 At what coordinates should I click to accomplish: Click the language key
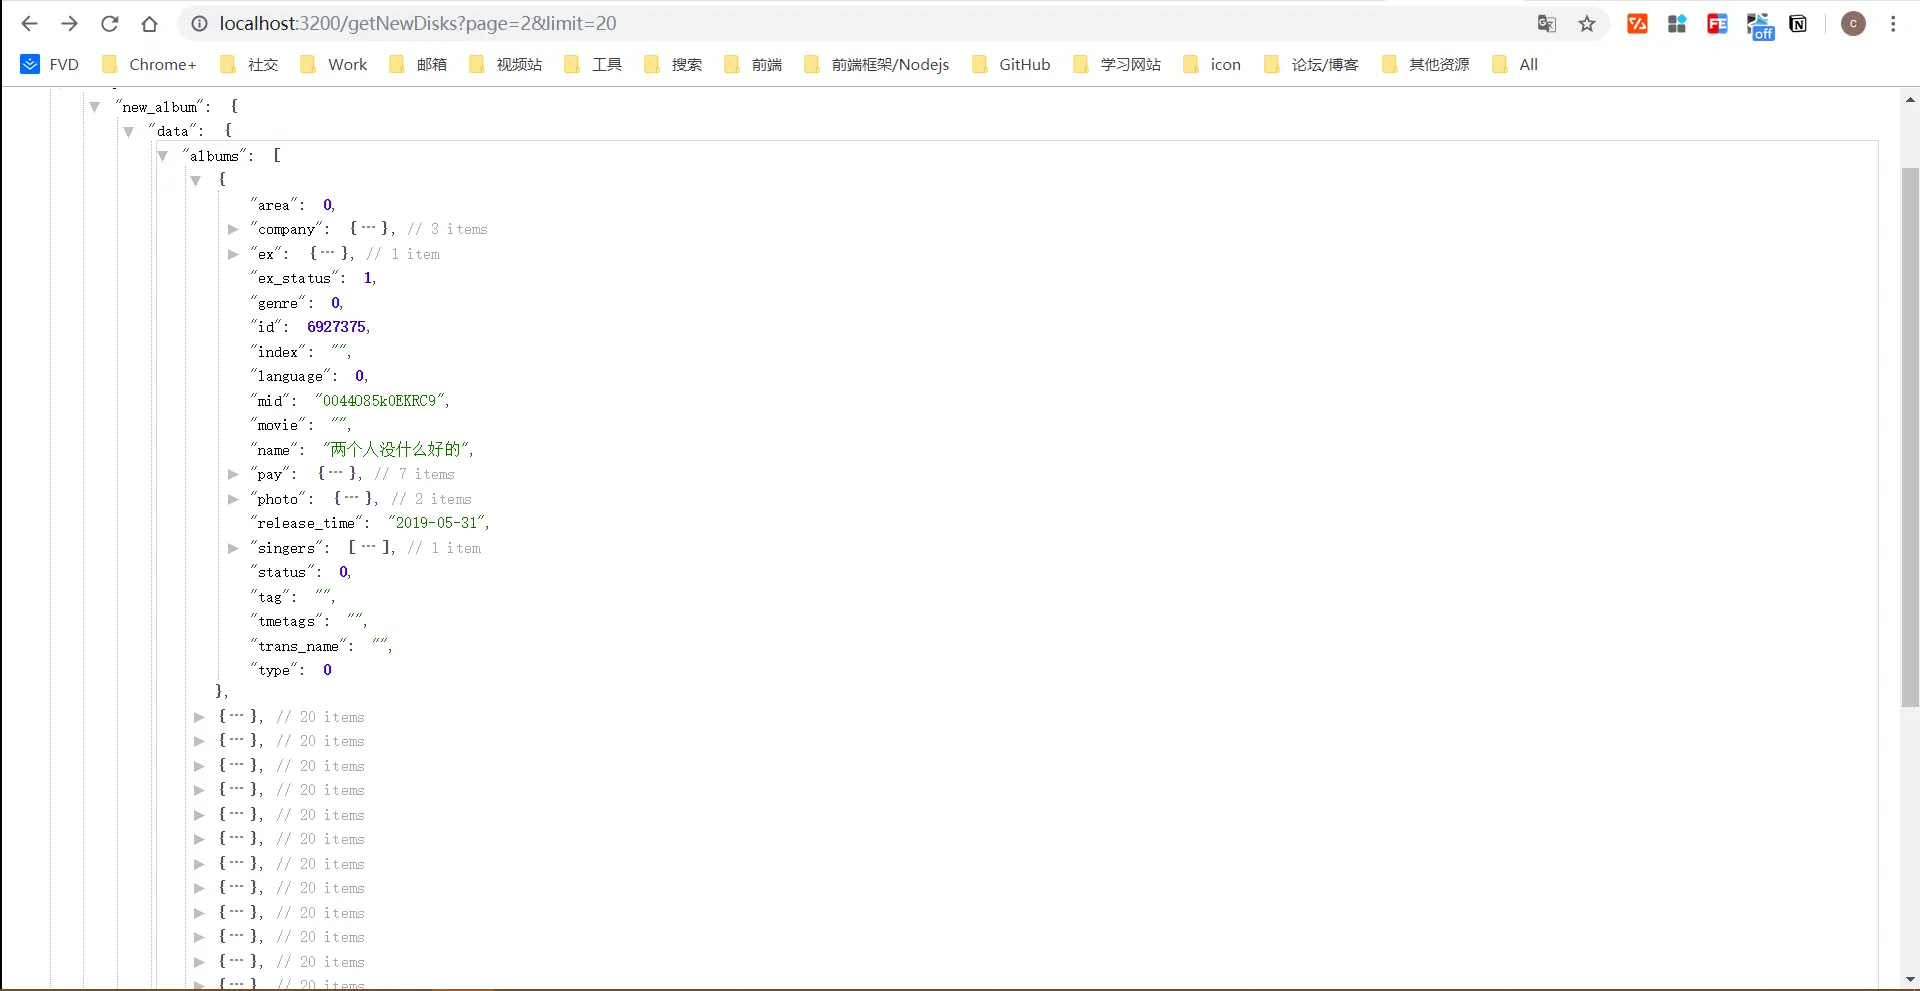[290, 376]
